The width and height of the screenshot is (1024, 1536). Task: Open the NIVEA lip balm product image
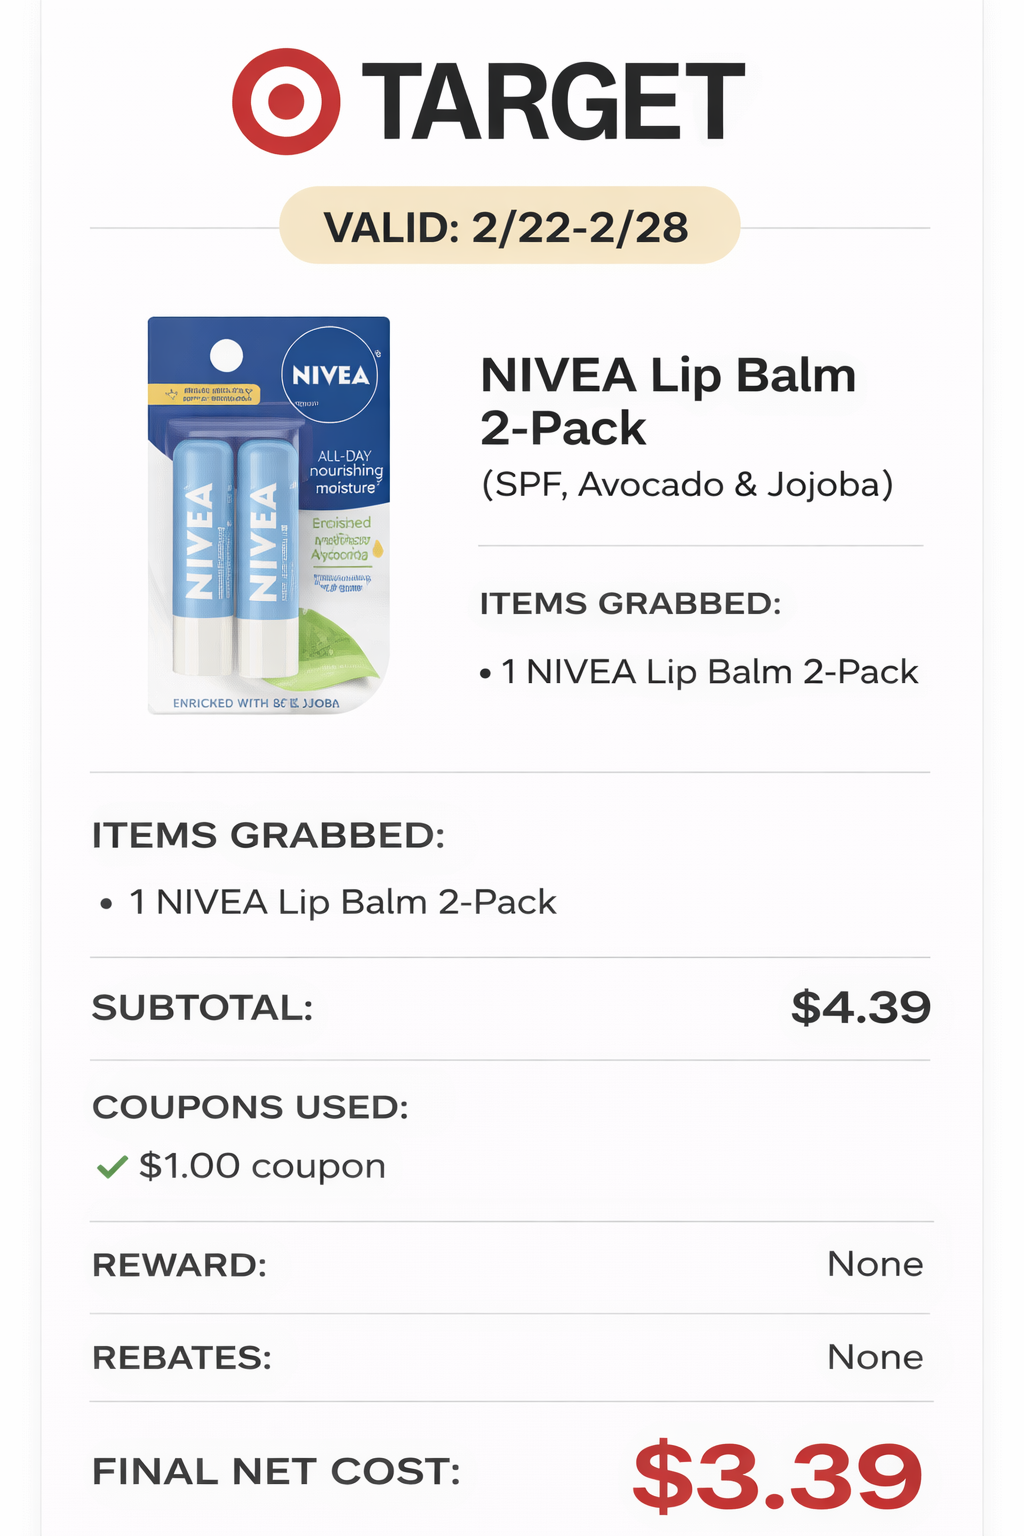(x=268, y=515)
